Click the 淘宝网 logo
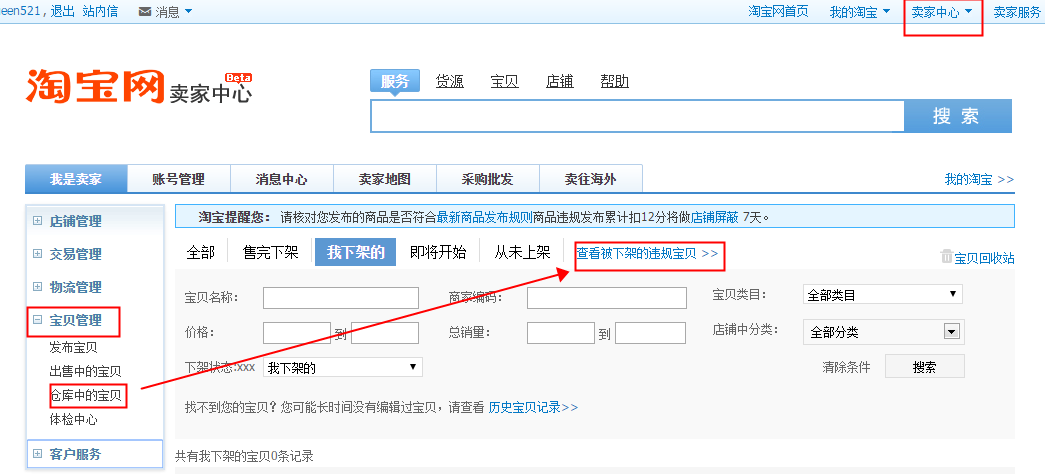The width and height of the screenshot is (1045, 474). (x=95, y=86)
